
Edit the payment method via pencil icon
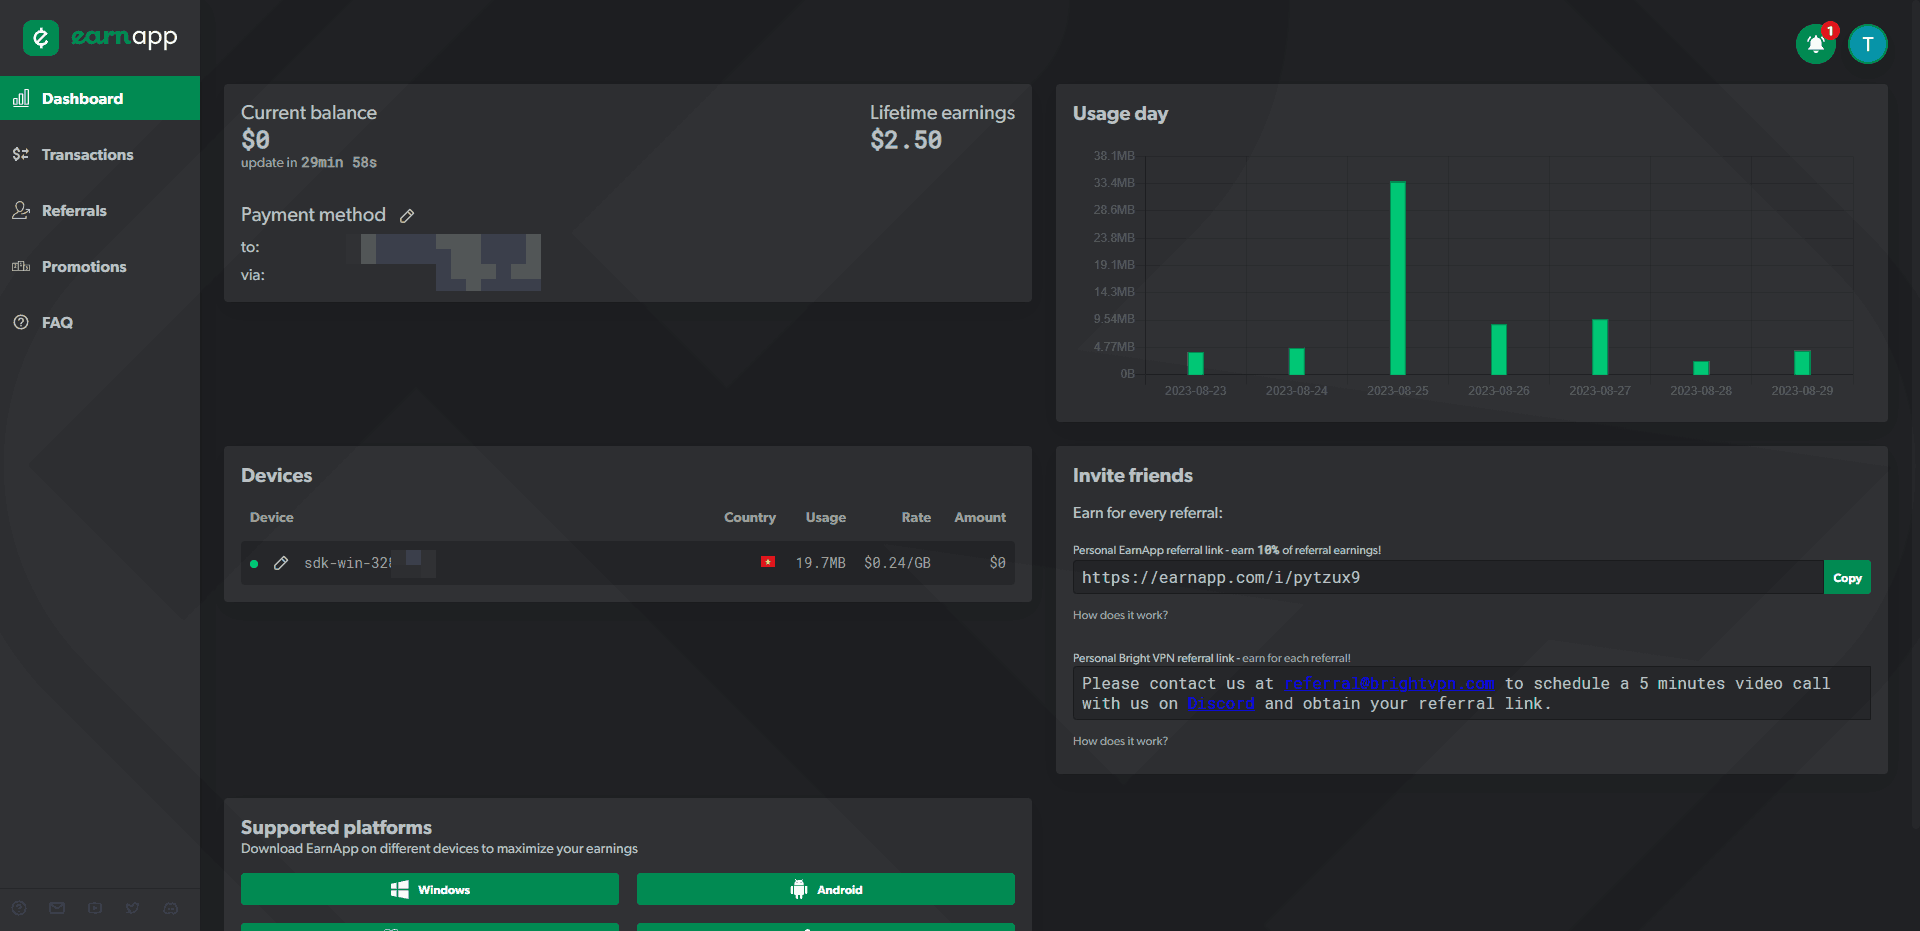pos(407,215)
